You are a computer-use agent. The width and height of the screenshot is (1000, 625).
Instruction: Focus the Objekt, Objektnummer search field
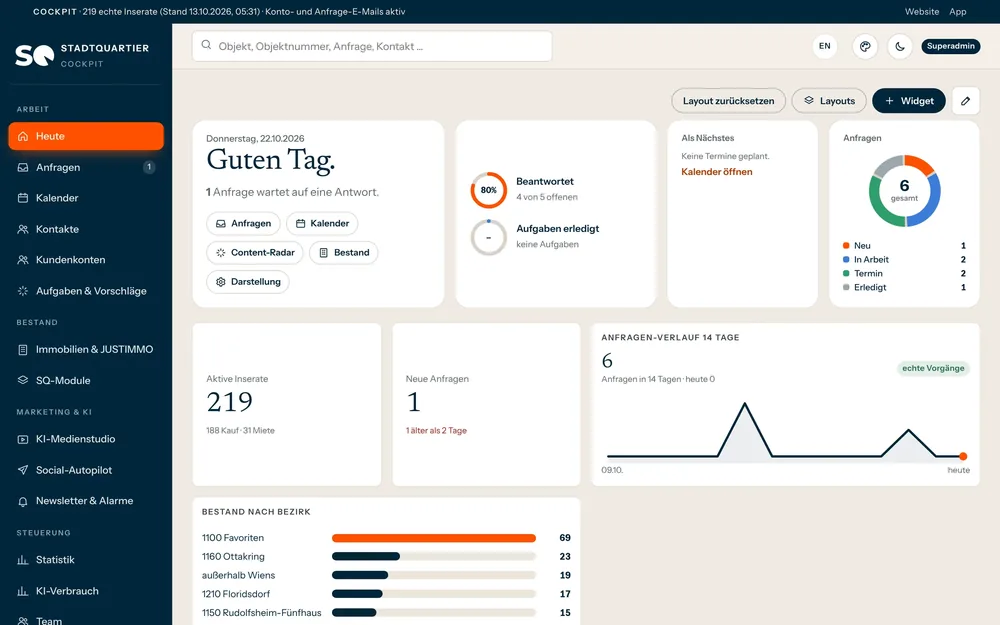pyautogui.click(x=372, y=47)
